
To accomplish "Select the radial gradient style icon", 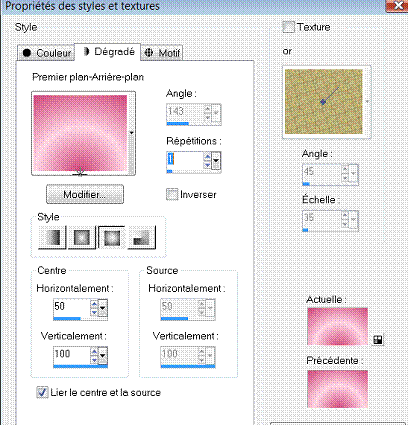I will (142, 237).
